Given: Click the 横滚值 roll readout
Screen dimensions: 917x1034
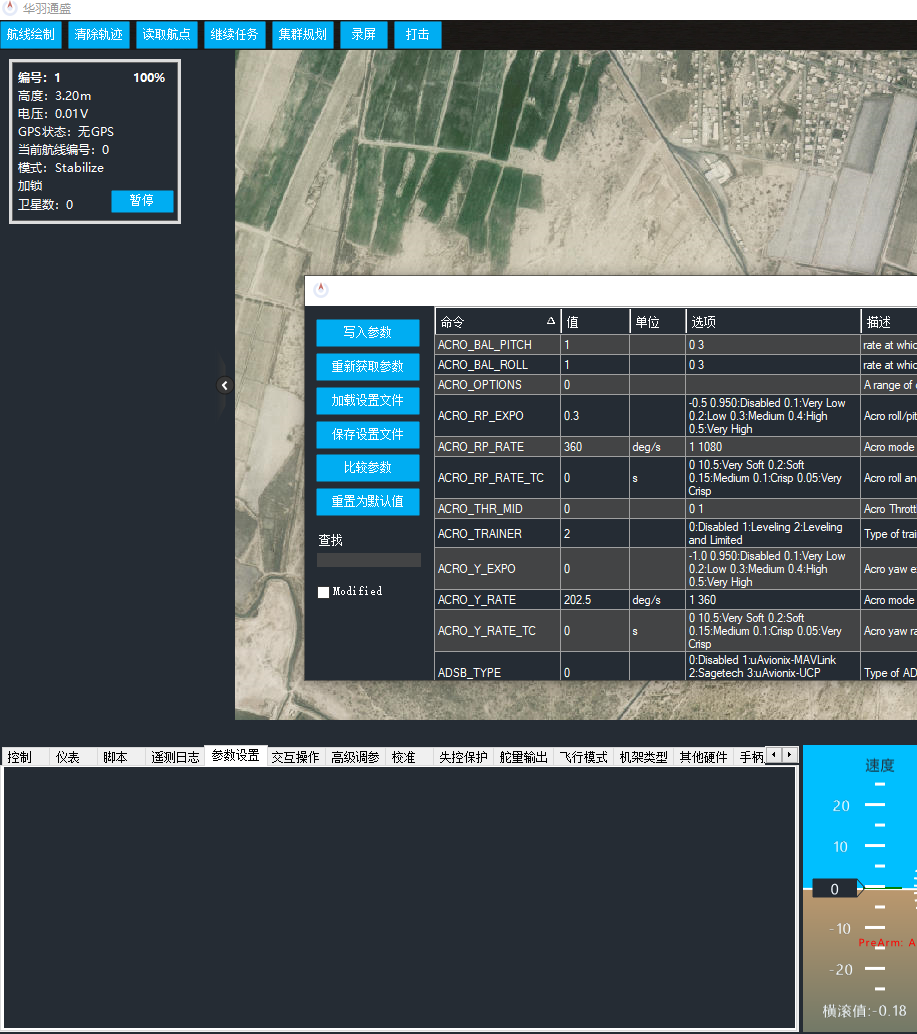Looking at the screenshot, I should coord(864,1011).
